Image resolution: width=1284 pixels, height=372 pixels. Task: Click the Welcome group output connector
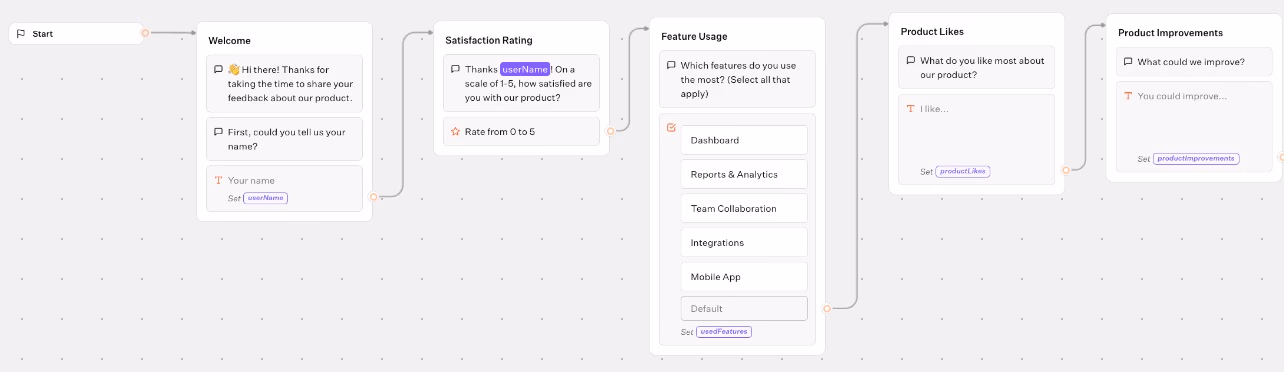(x=374, y=197)
